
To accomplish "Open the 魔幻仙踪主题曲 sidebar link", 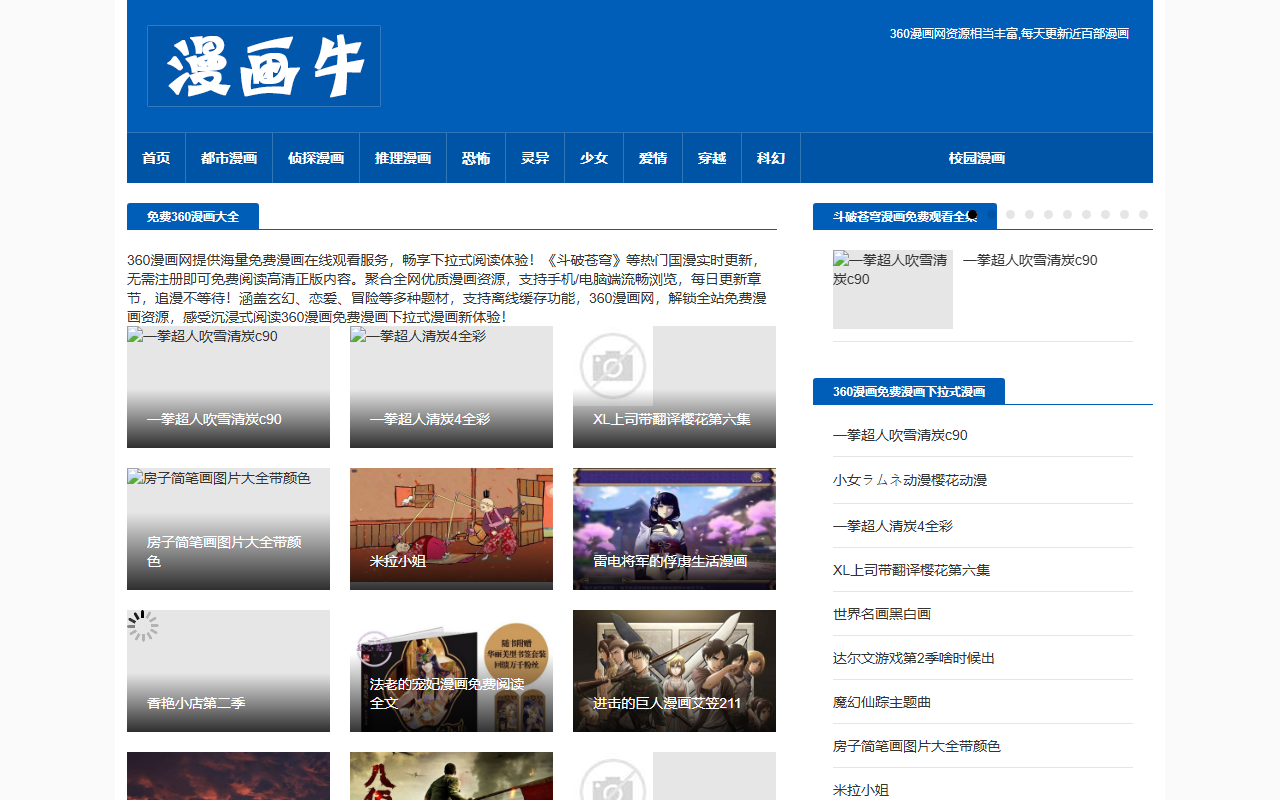I will (882, 702).
